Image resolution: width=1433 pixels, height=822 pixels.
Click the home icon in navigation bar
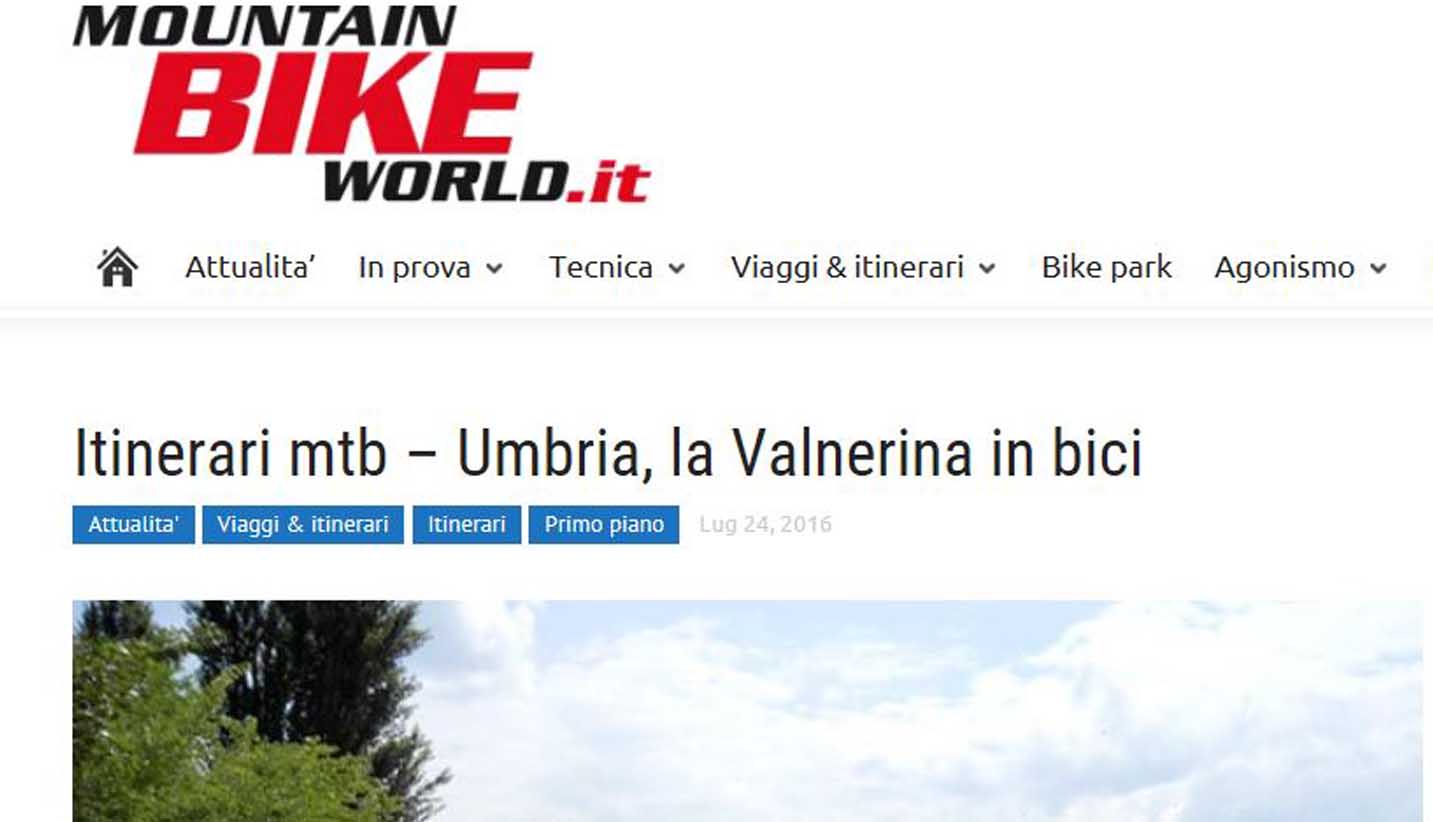[x=117, y=267]
